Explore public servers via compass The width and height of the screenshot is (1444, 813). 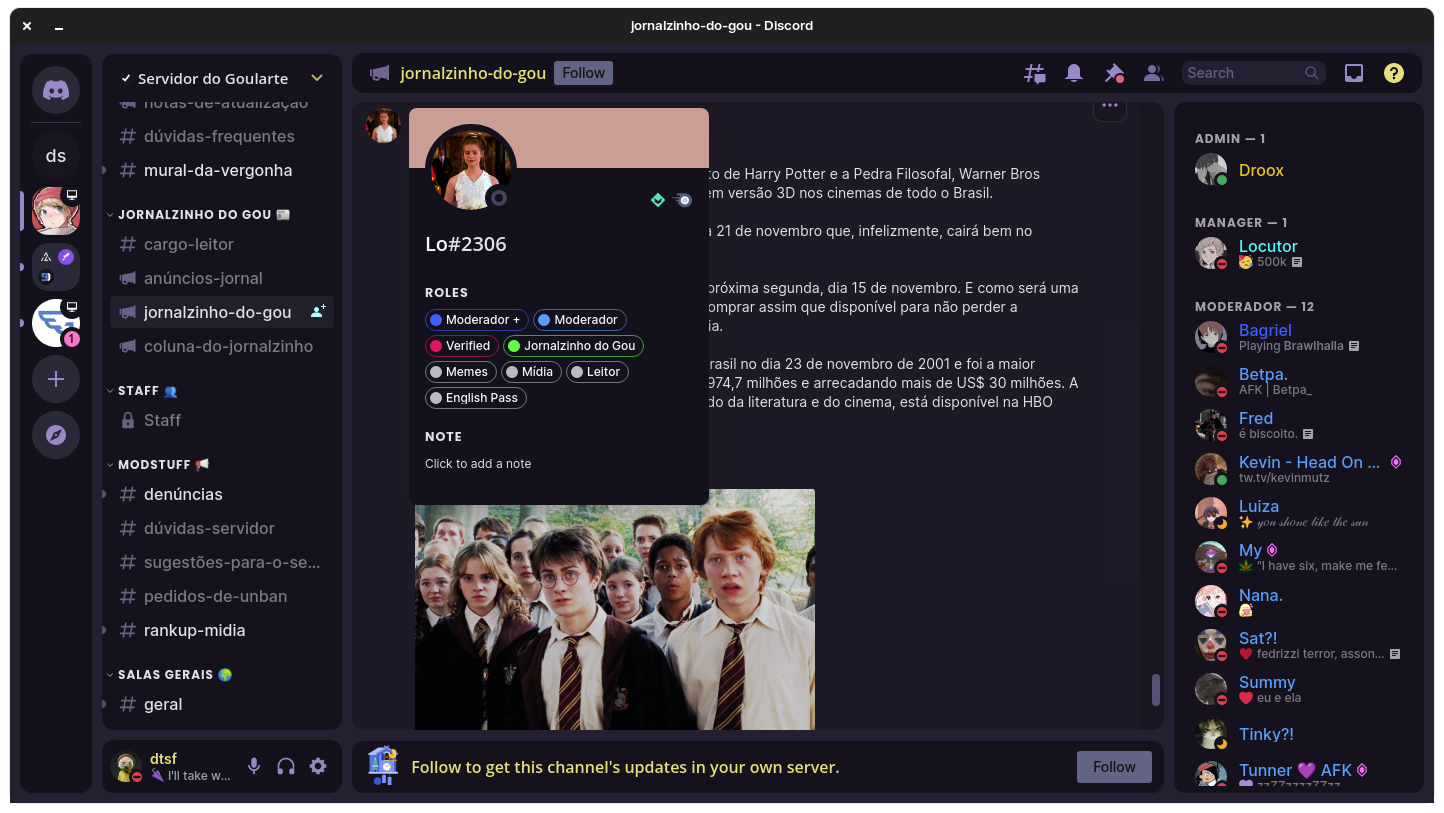click(56, 435)
